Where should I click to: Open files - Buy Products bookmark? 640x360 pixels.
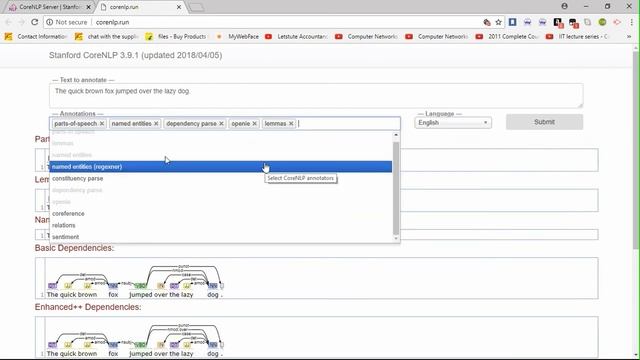click(177, 36)
